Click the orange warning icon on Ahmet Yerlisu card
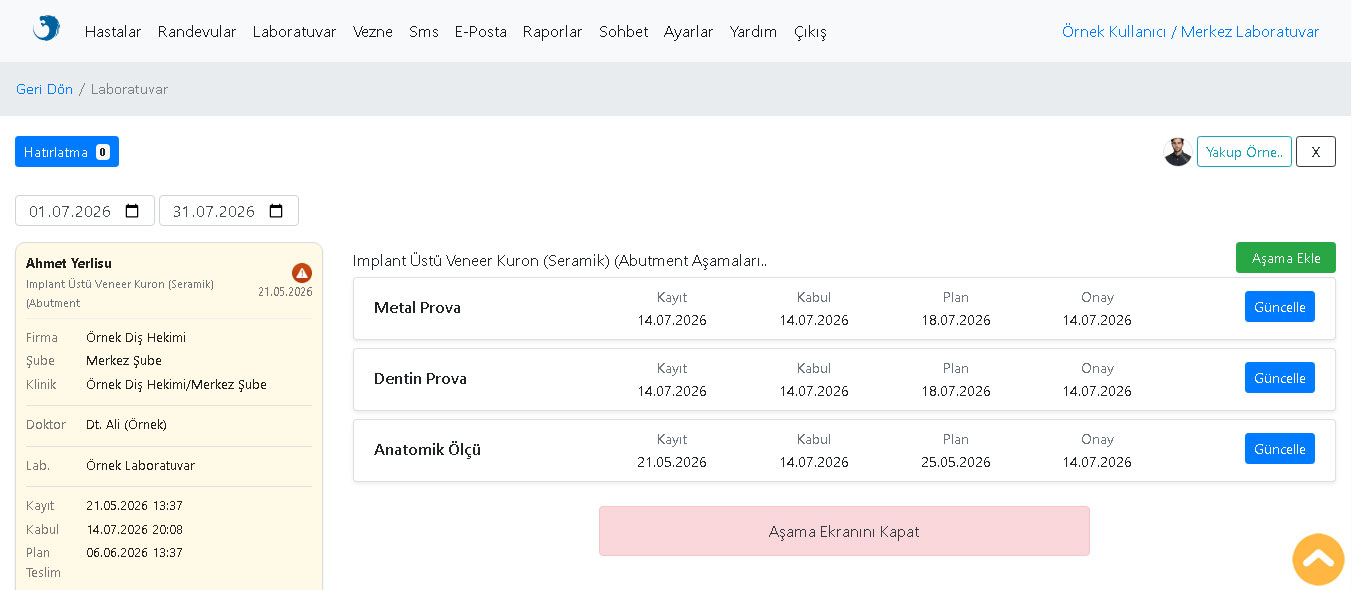1352x590 pixels. point(302,273)
